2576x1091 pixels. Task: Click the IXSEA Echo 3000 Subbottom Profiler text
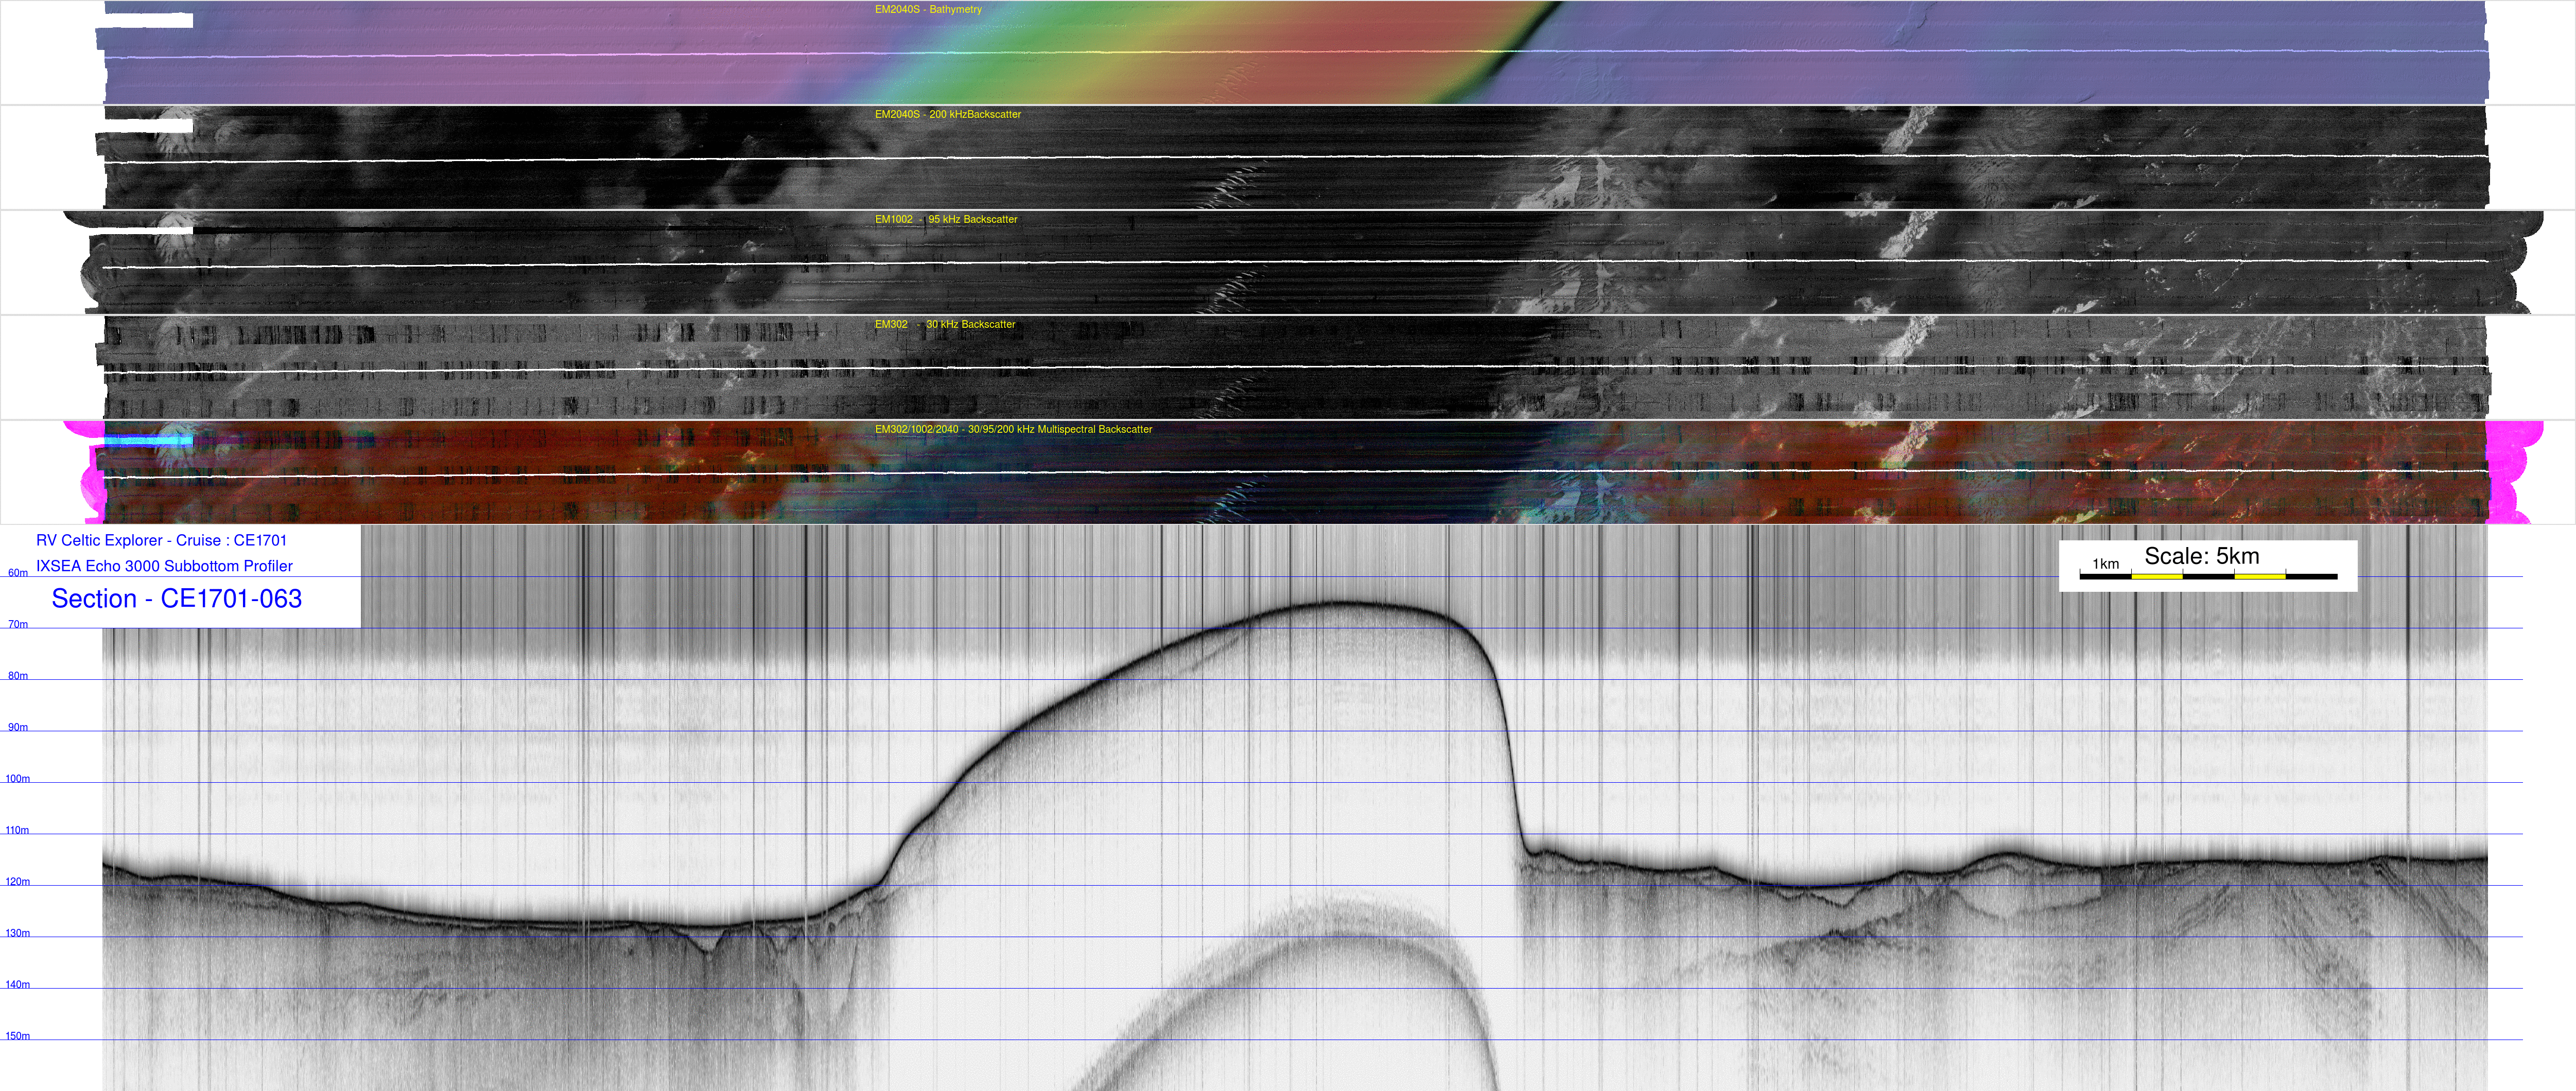[164, 566]
